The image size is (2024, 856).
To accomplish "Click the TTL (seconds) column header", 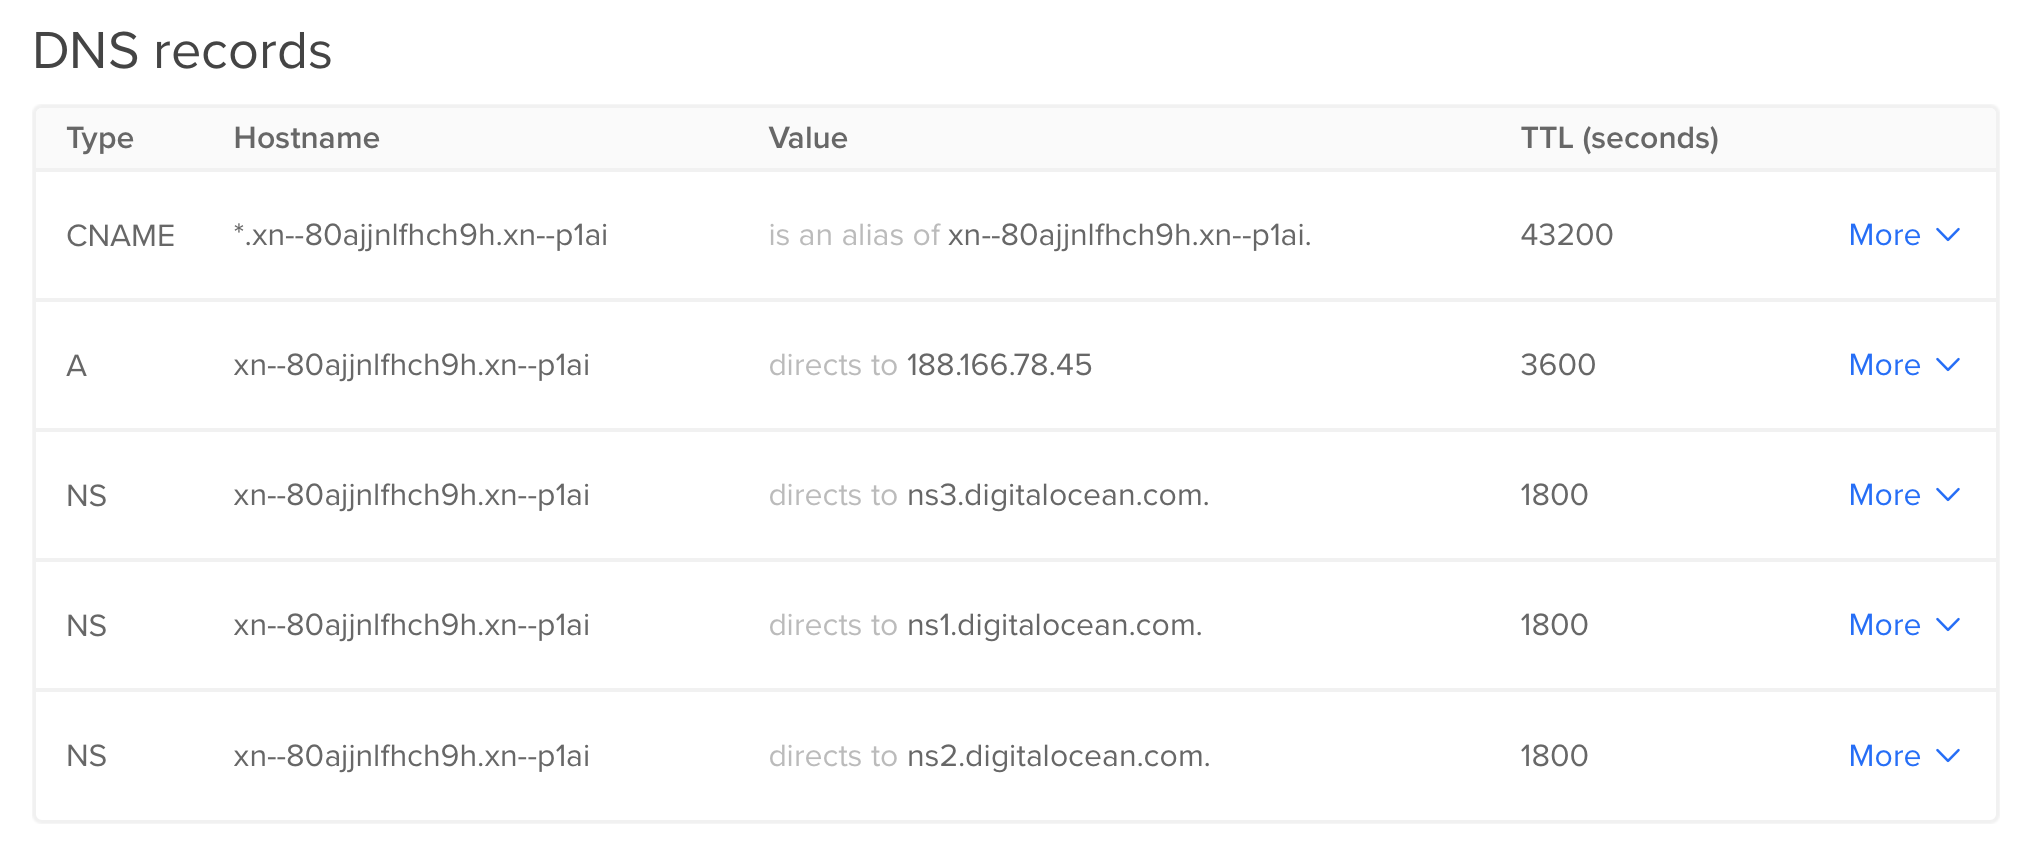I will click(x=1619, y=138).
